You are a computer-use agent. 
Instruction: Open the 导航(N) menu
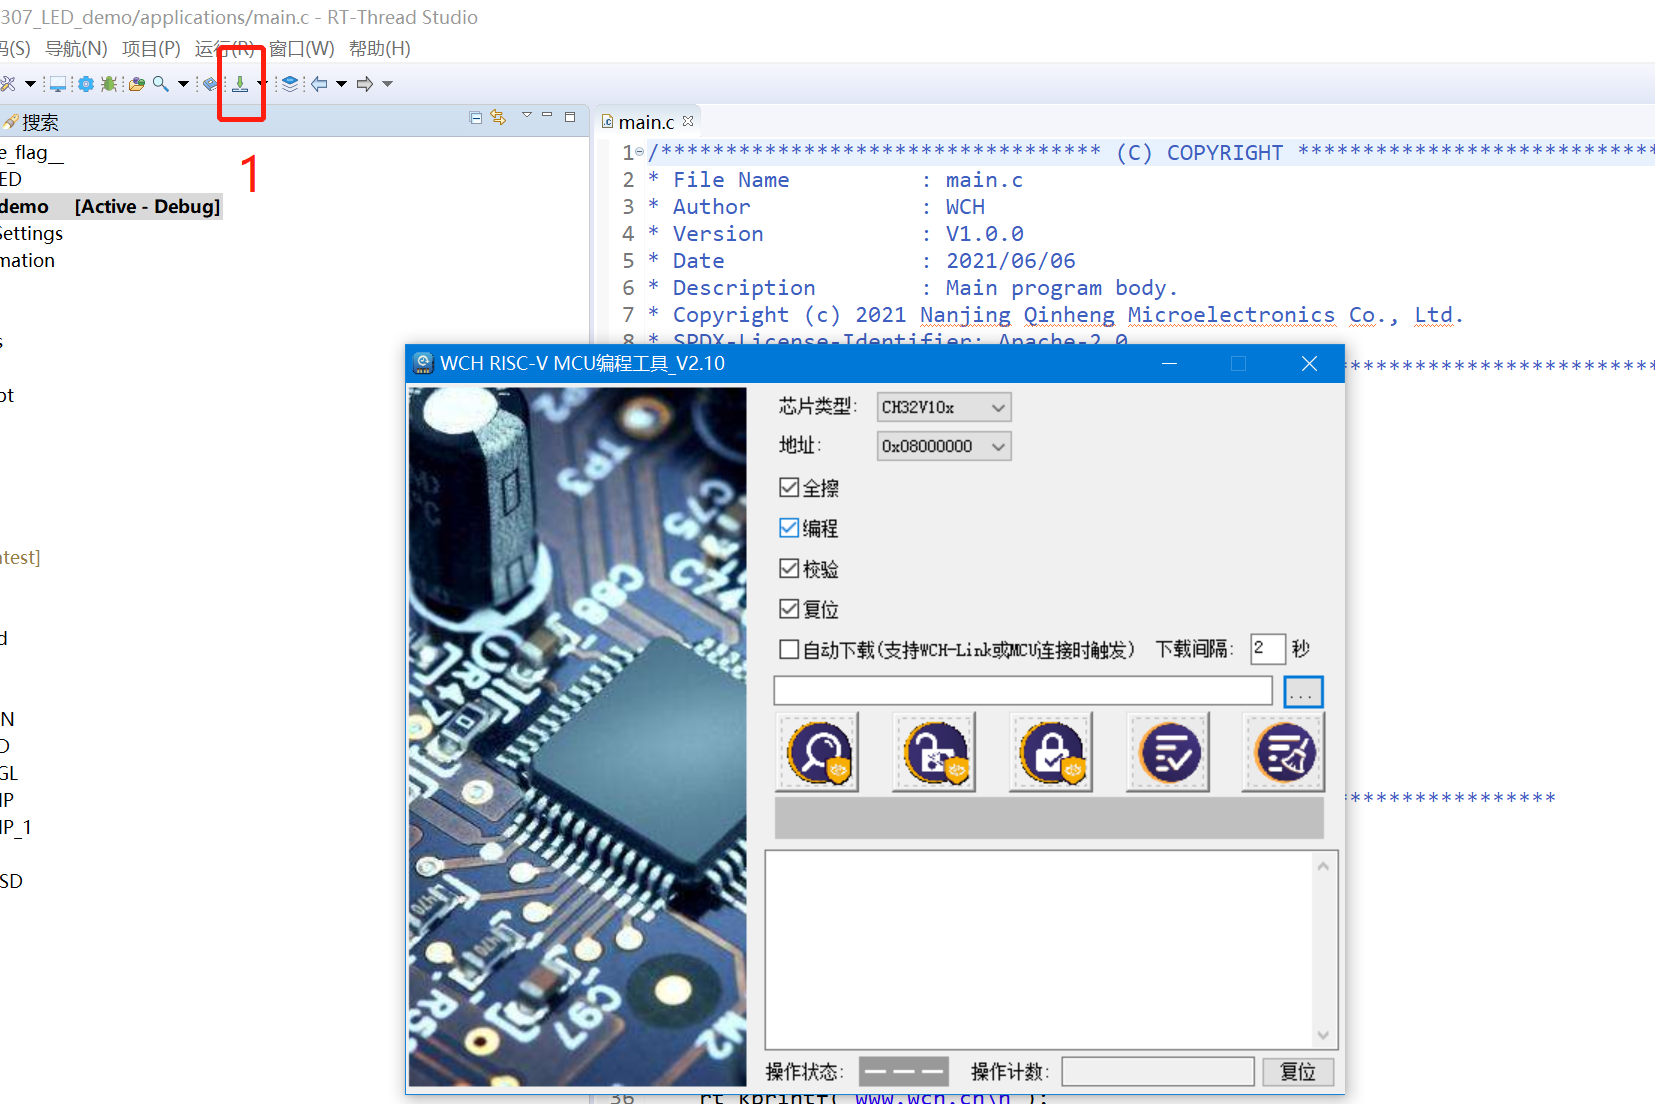point(76,48)
